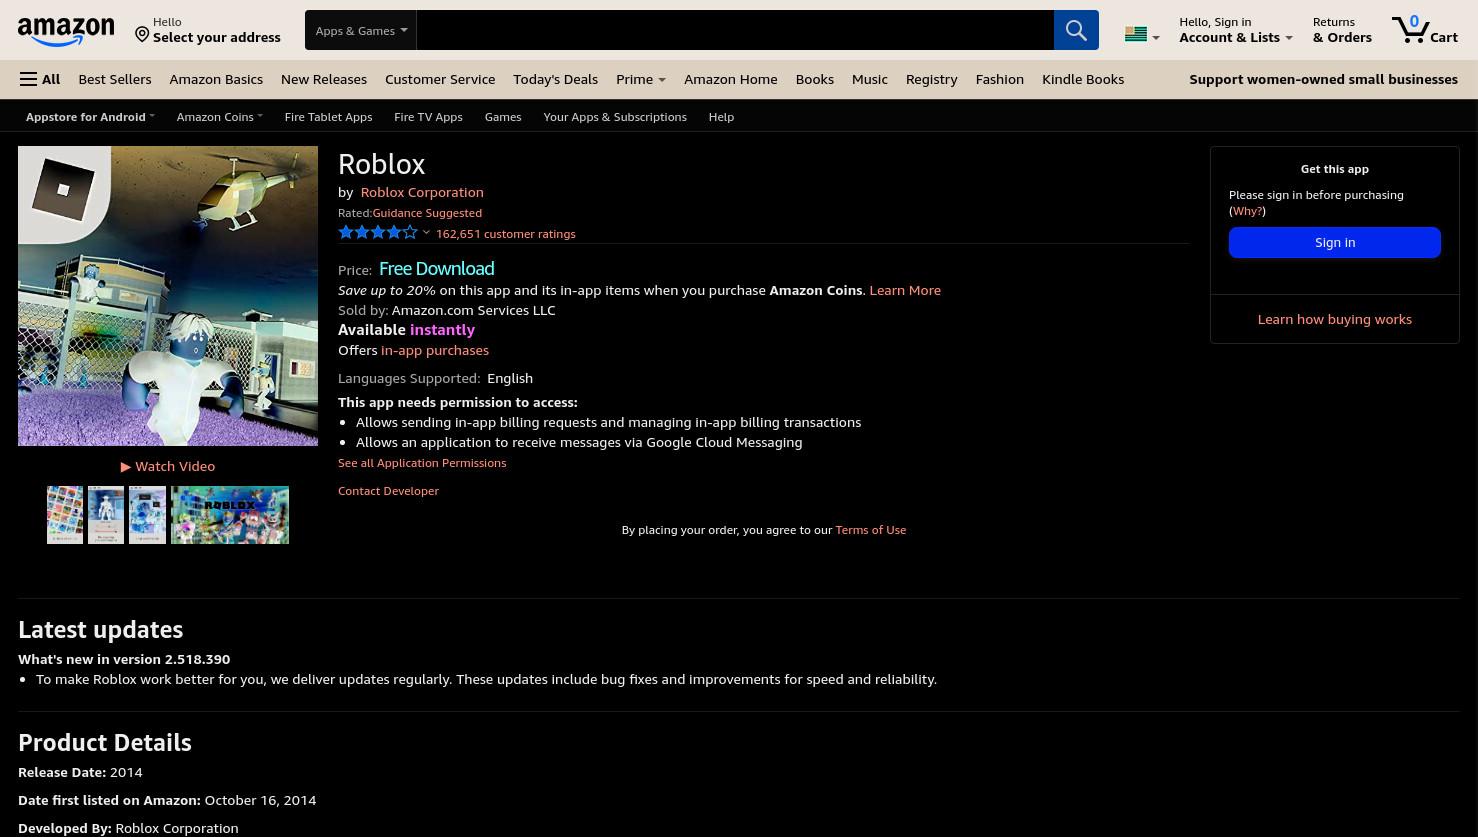
Task: Open Amazon Home section
Action: (730, 79)
